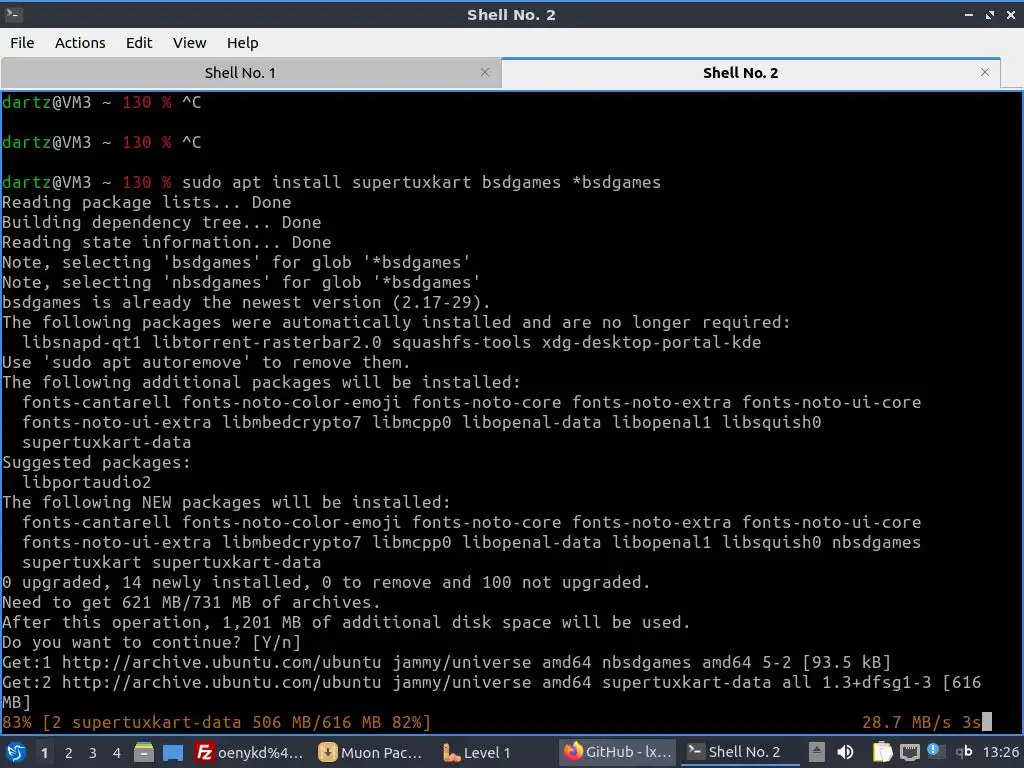Minimize the Shell No. 2 window
1024x768 pixels.
point(968,14)
